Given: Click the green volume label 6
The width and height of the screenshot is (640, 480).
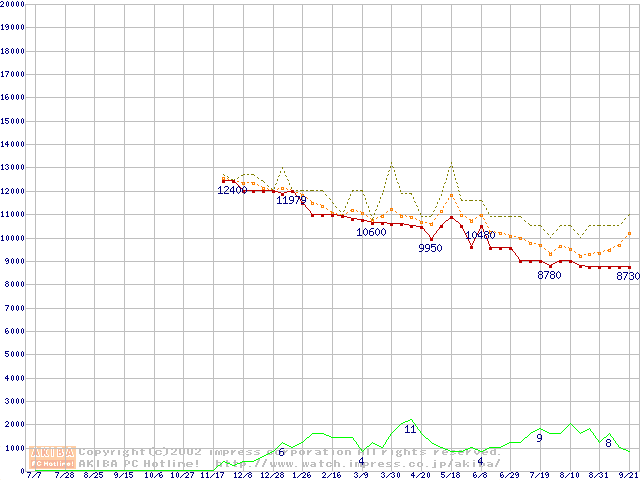Looking at the screenshot, I should pyautogui.click(x=281, y=453).
